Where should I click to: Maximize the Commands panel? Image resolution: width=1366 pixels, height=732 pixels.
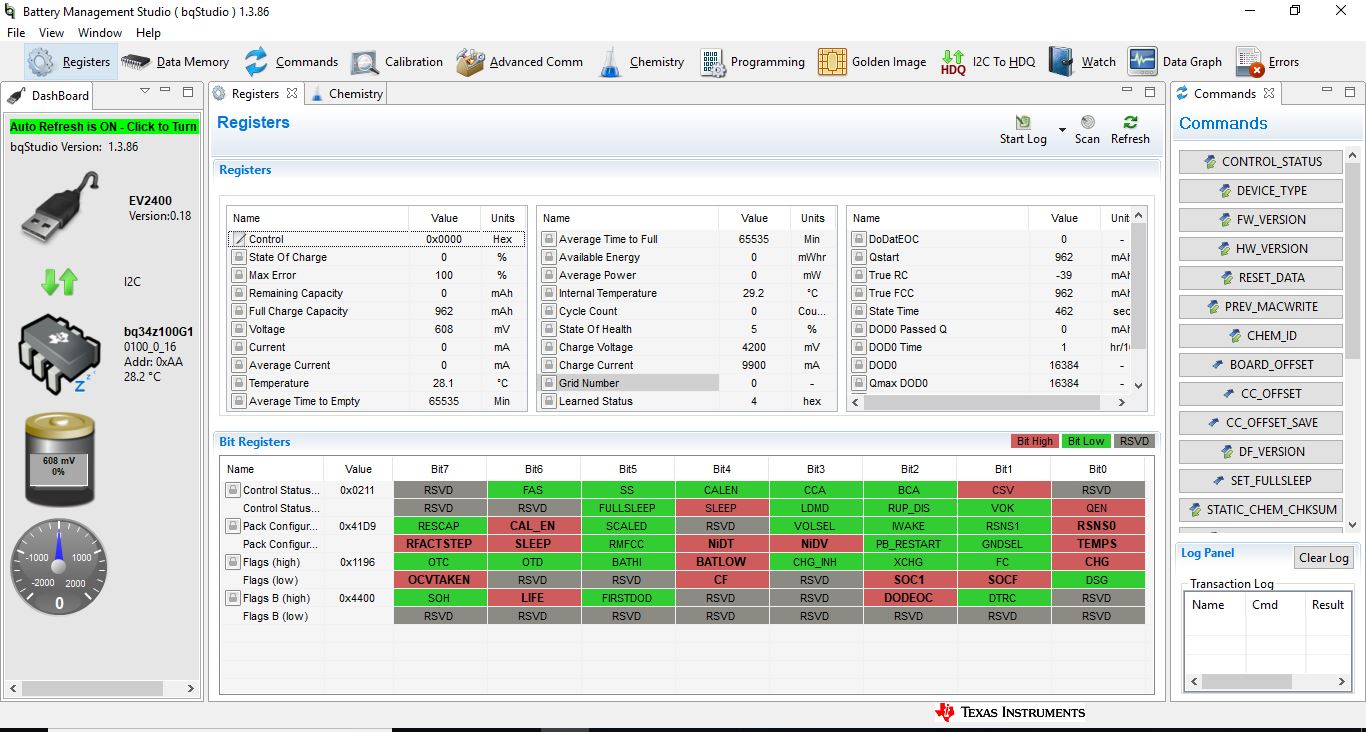[1350, 92]
